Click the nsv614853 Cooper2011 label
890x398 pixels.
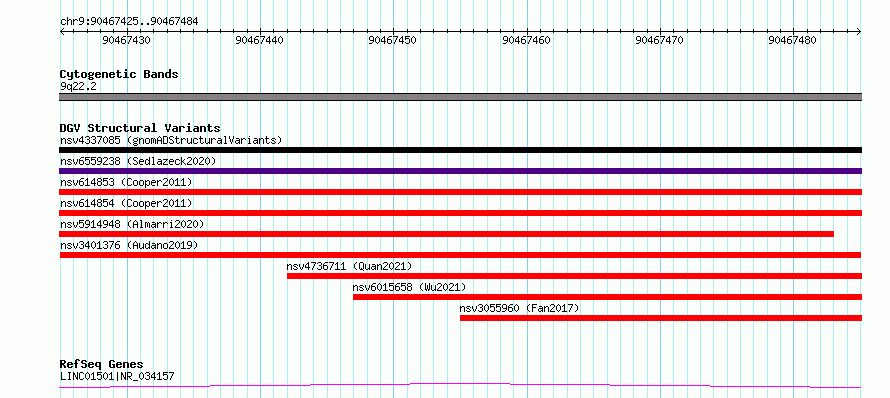[126, 182]
